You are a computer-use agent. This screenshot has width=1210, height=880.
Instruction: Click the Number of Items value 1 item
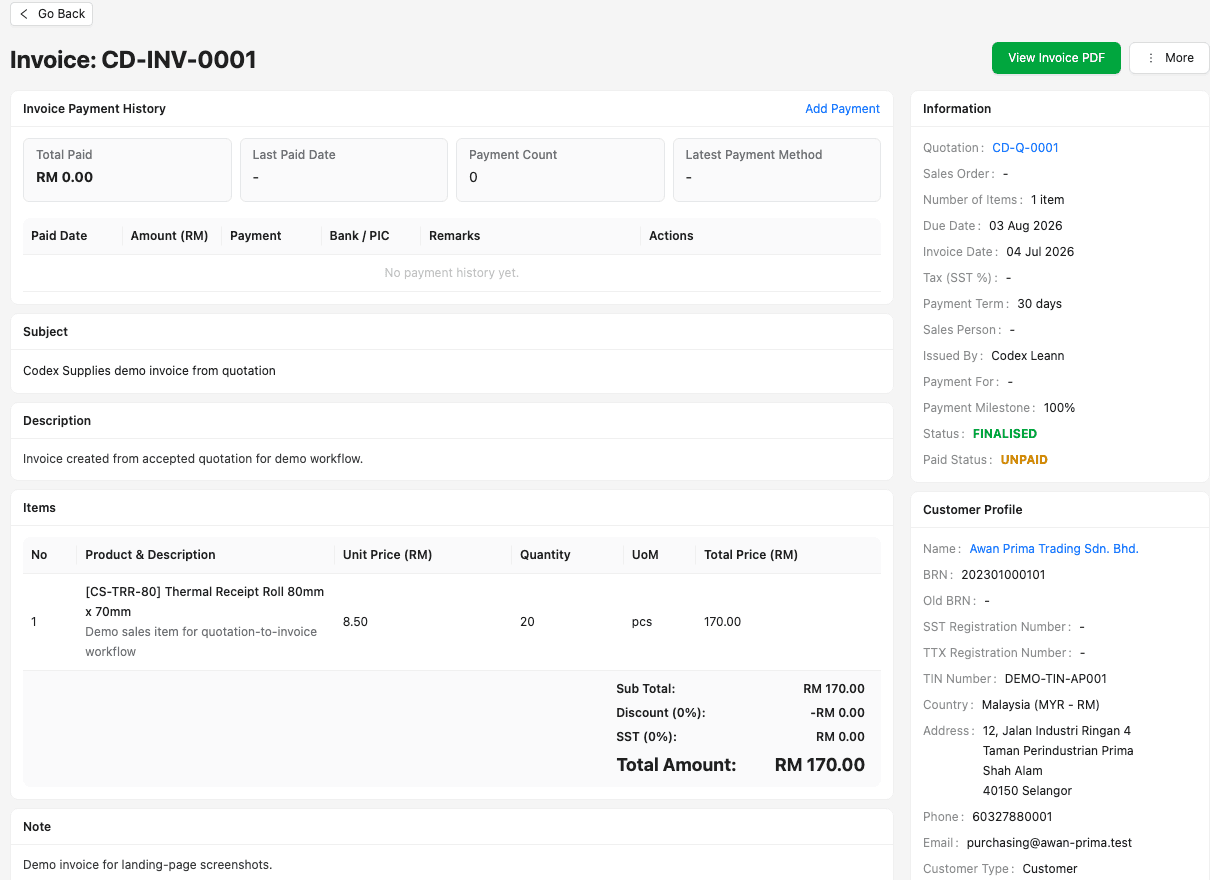click(x=1048, y=200)
